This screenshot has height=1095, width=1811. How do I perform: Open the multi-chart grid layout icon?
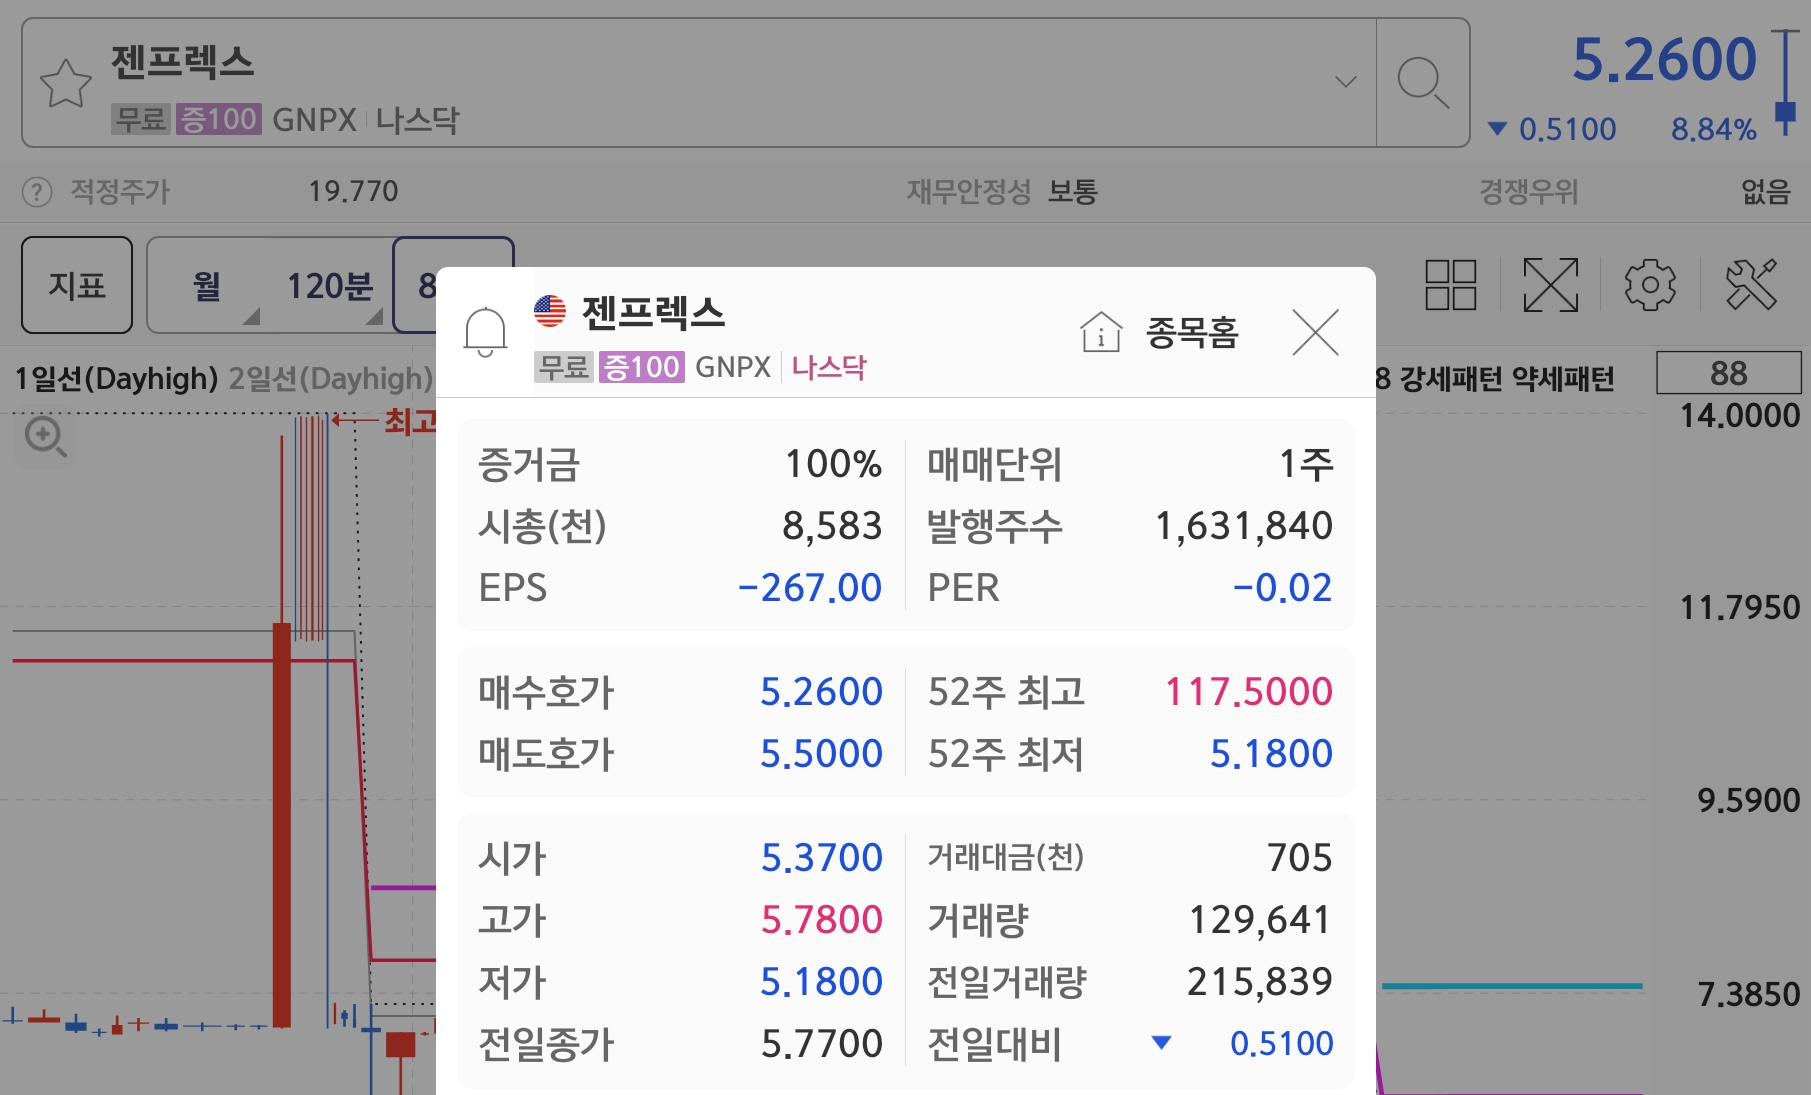coord(1451,285)
